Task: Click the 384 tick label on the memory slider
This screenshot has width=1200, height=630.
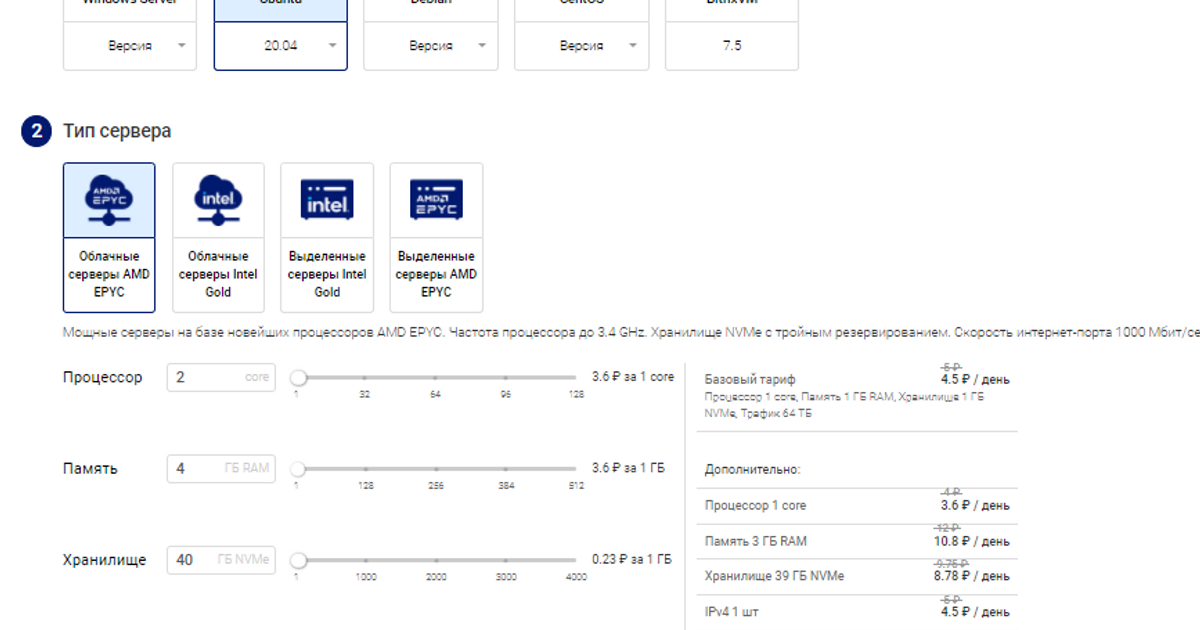Action: (x=506, y=486)
